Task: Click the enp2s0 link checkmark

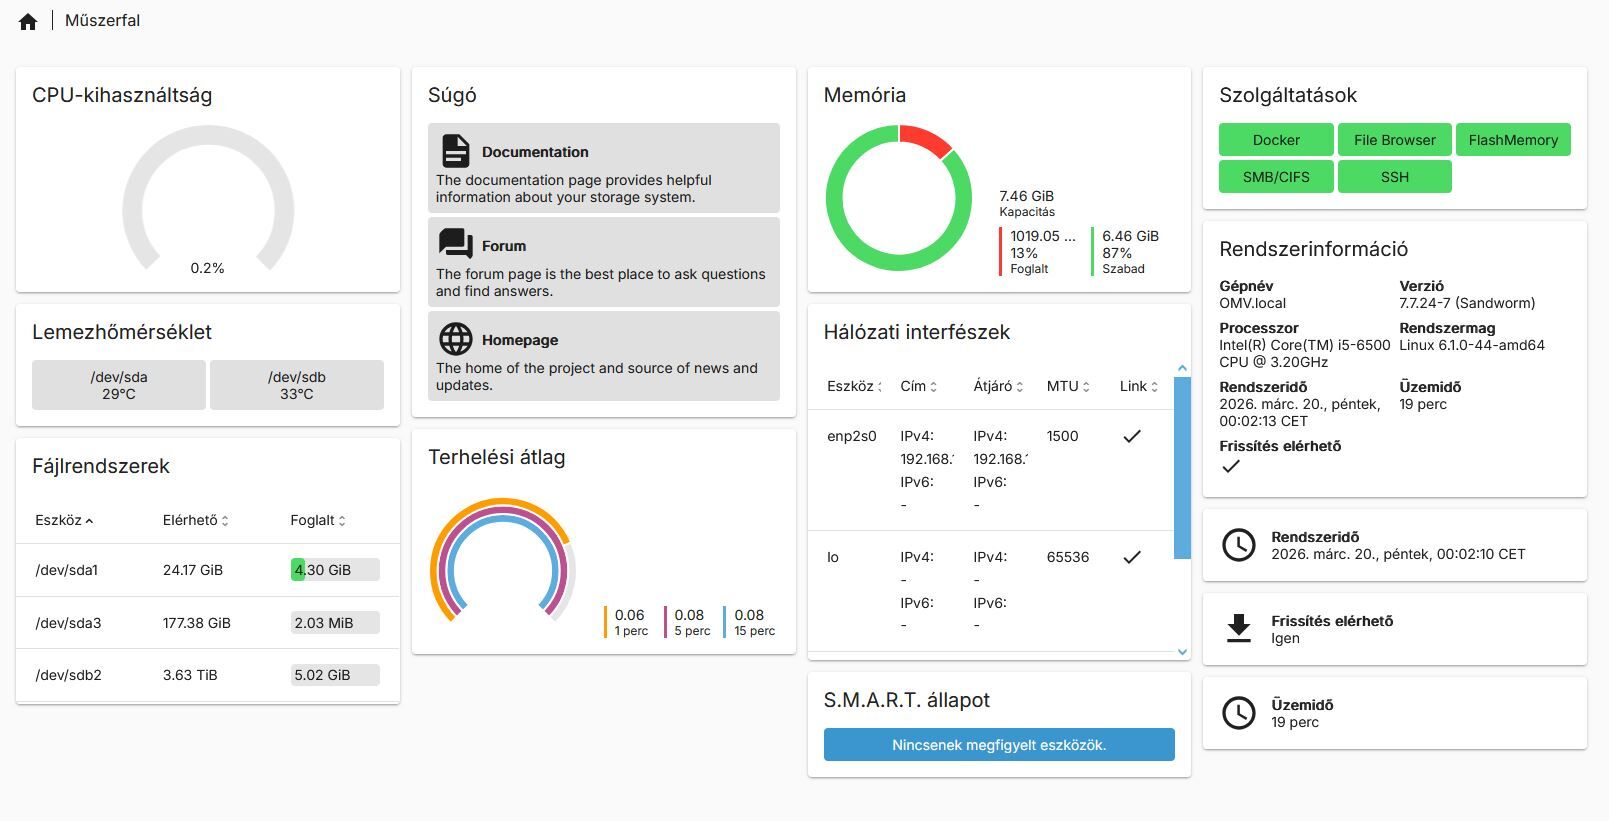Action: pos(1131,436)
